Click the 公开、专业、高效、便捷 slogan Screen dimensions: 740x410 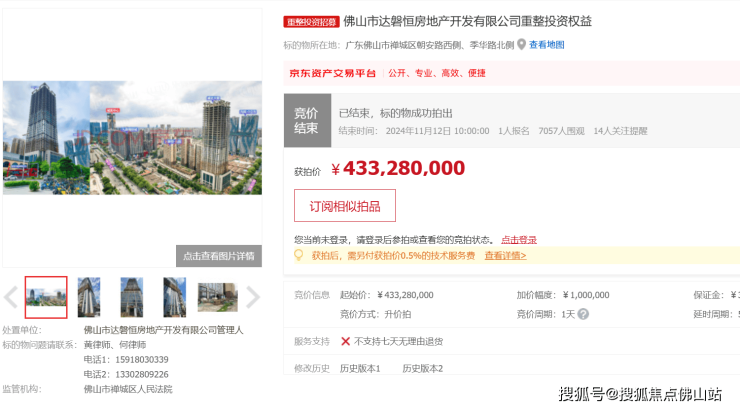coord(437,73)
